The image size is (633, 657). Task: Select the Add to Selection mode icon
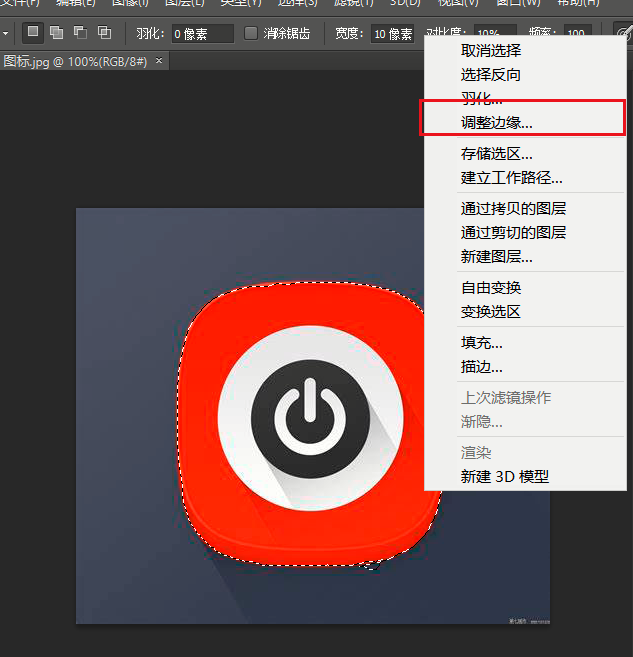point(57,33)
